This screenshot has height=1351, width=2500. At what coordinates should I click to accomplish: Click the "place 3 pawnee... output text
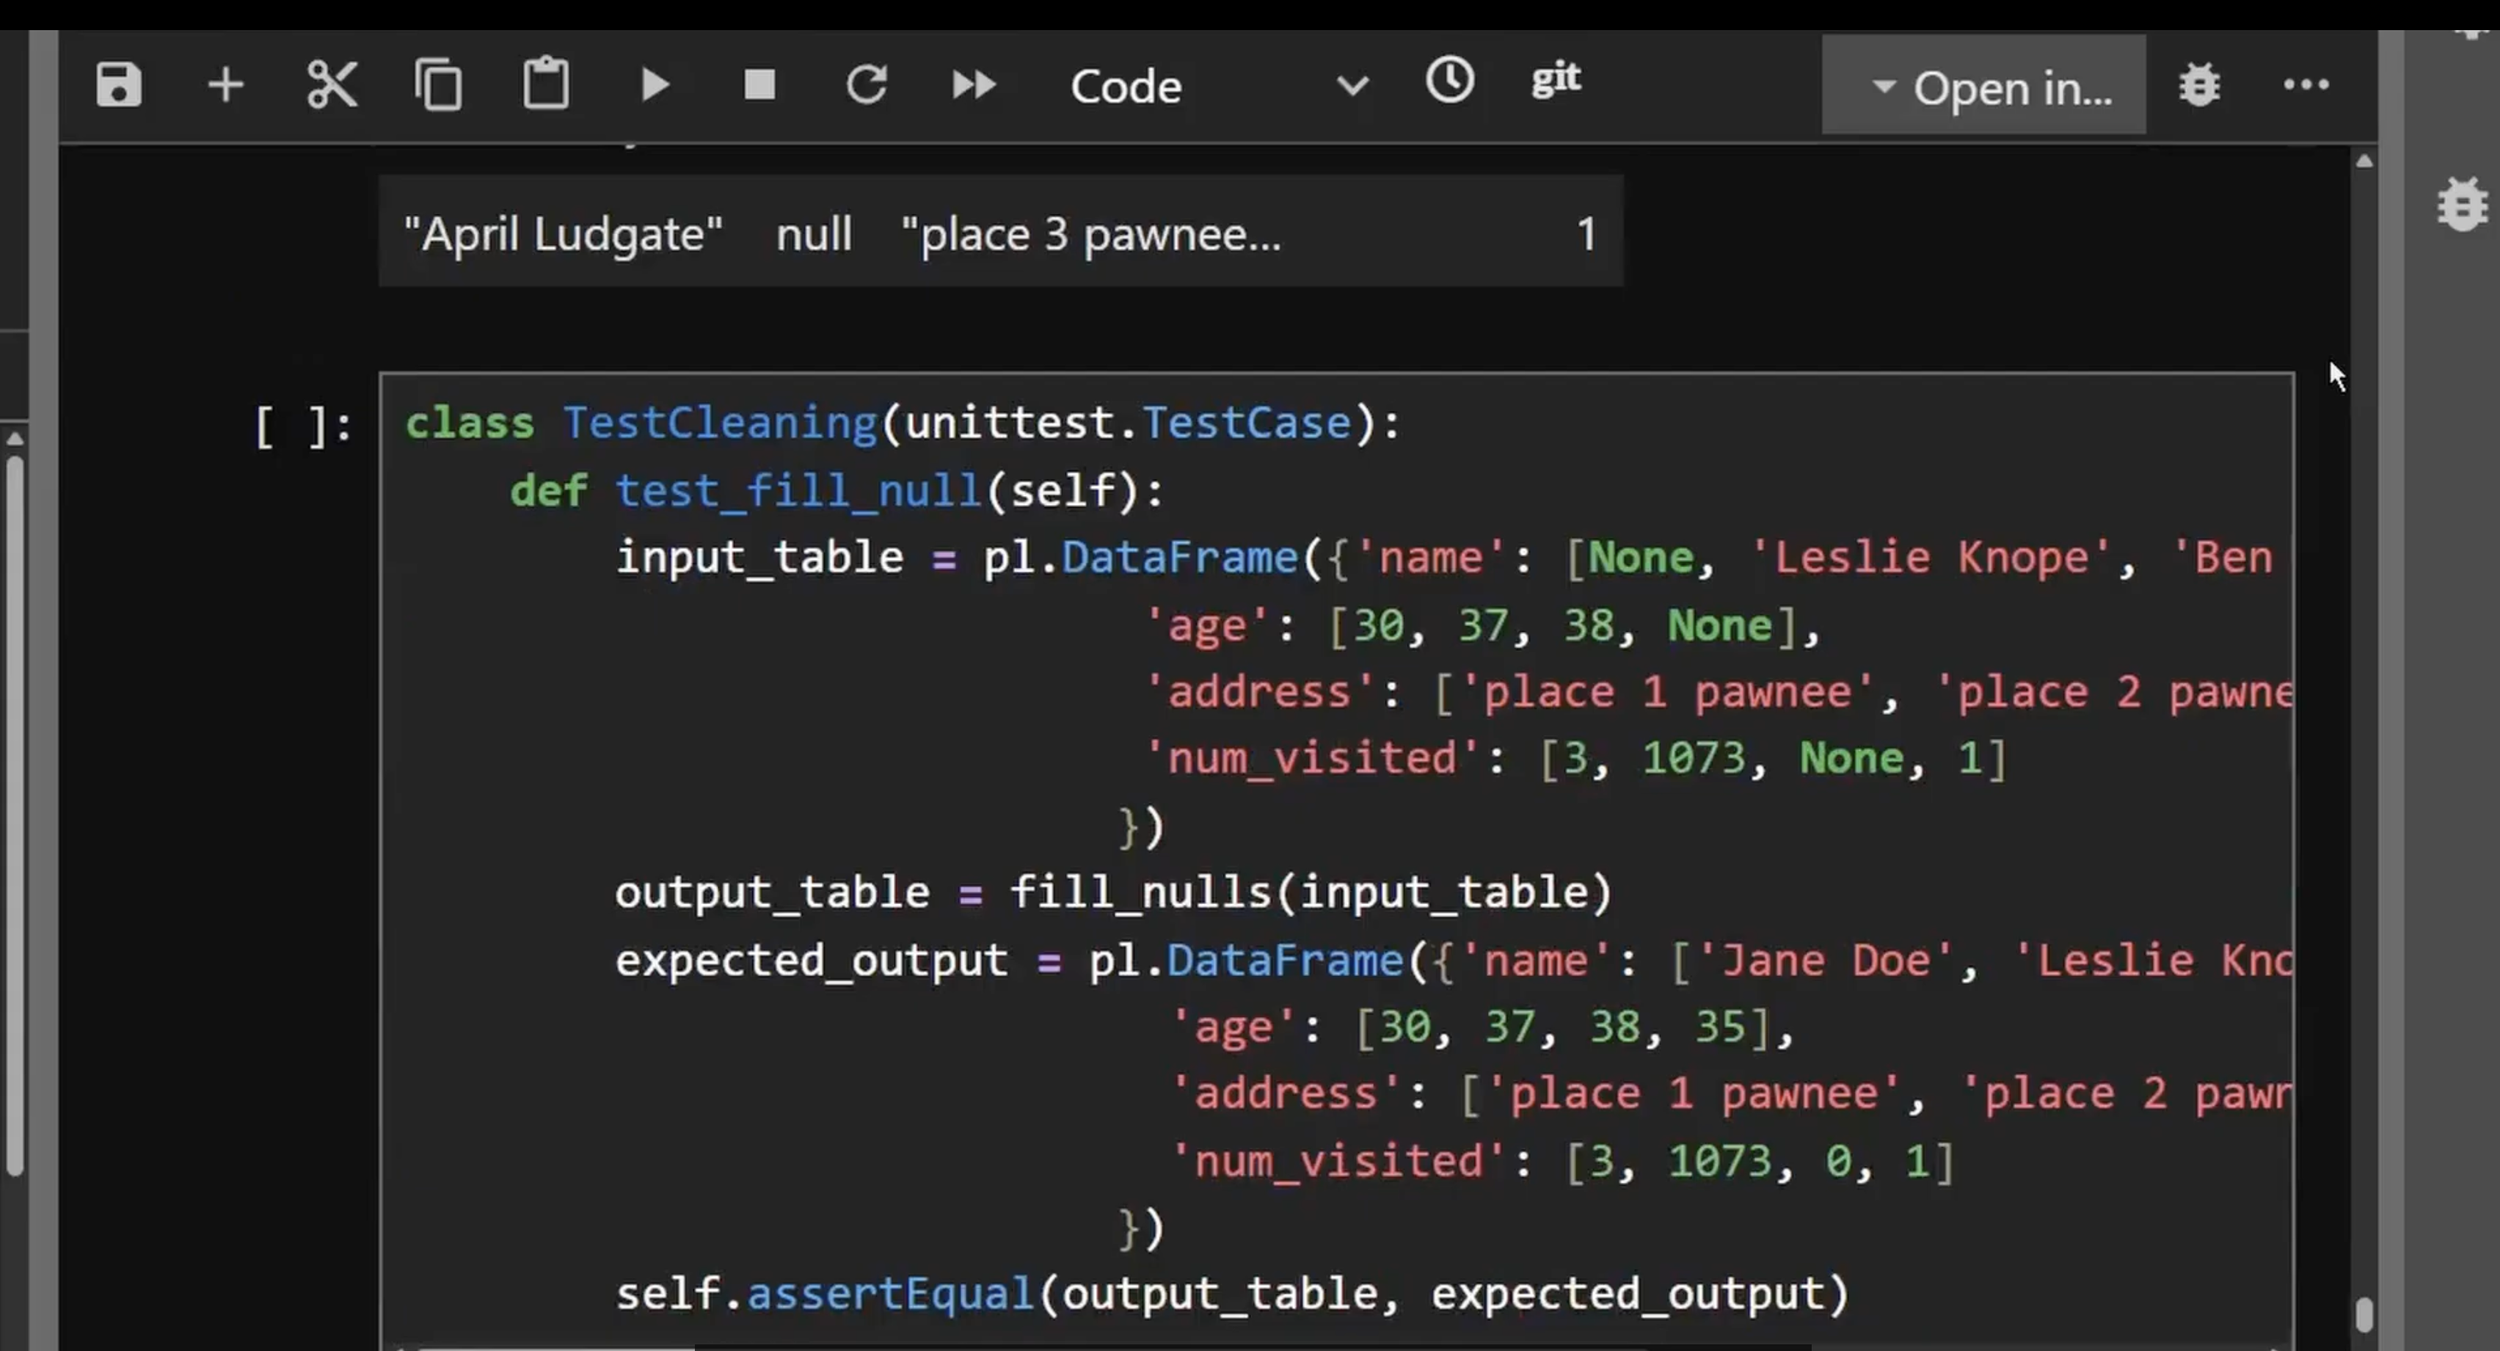coord(1091,235)
